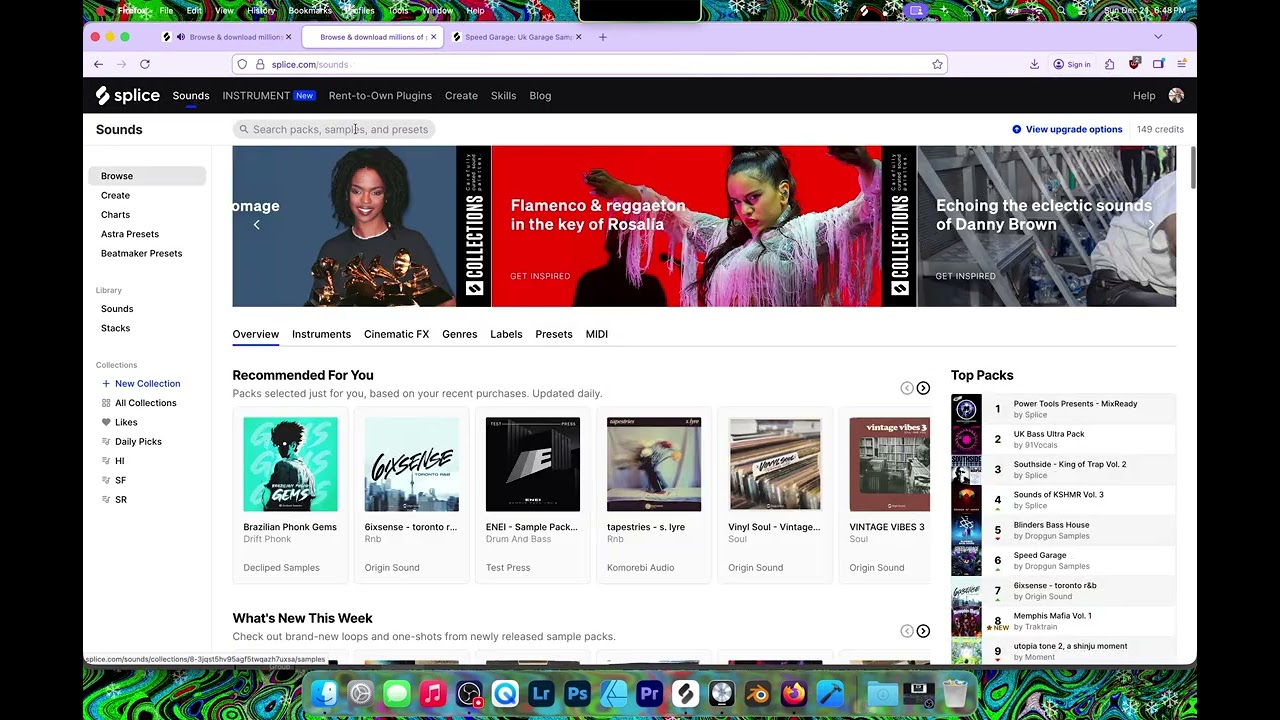Viewport: 1280px width, 720px height.
Task: Click the browser back arrow
Action: [98, 64]
